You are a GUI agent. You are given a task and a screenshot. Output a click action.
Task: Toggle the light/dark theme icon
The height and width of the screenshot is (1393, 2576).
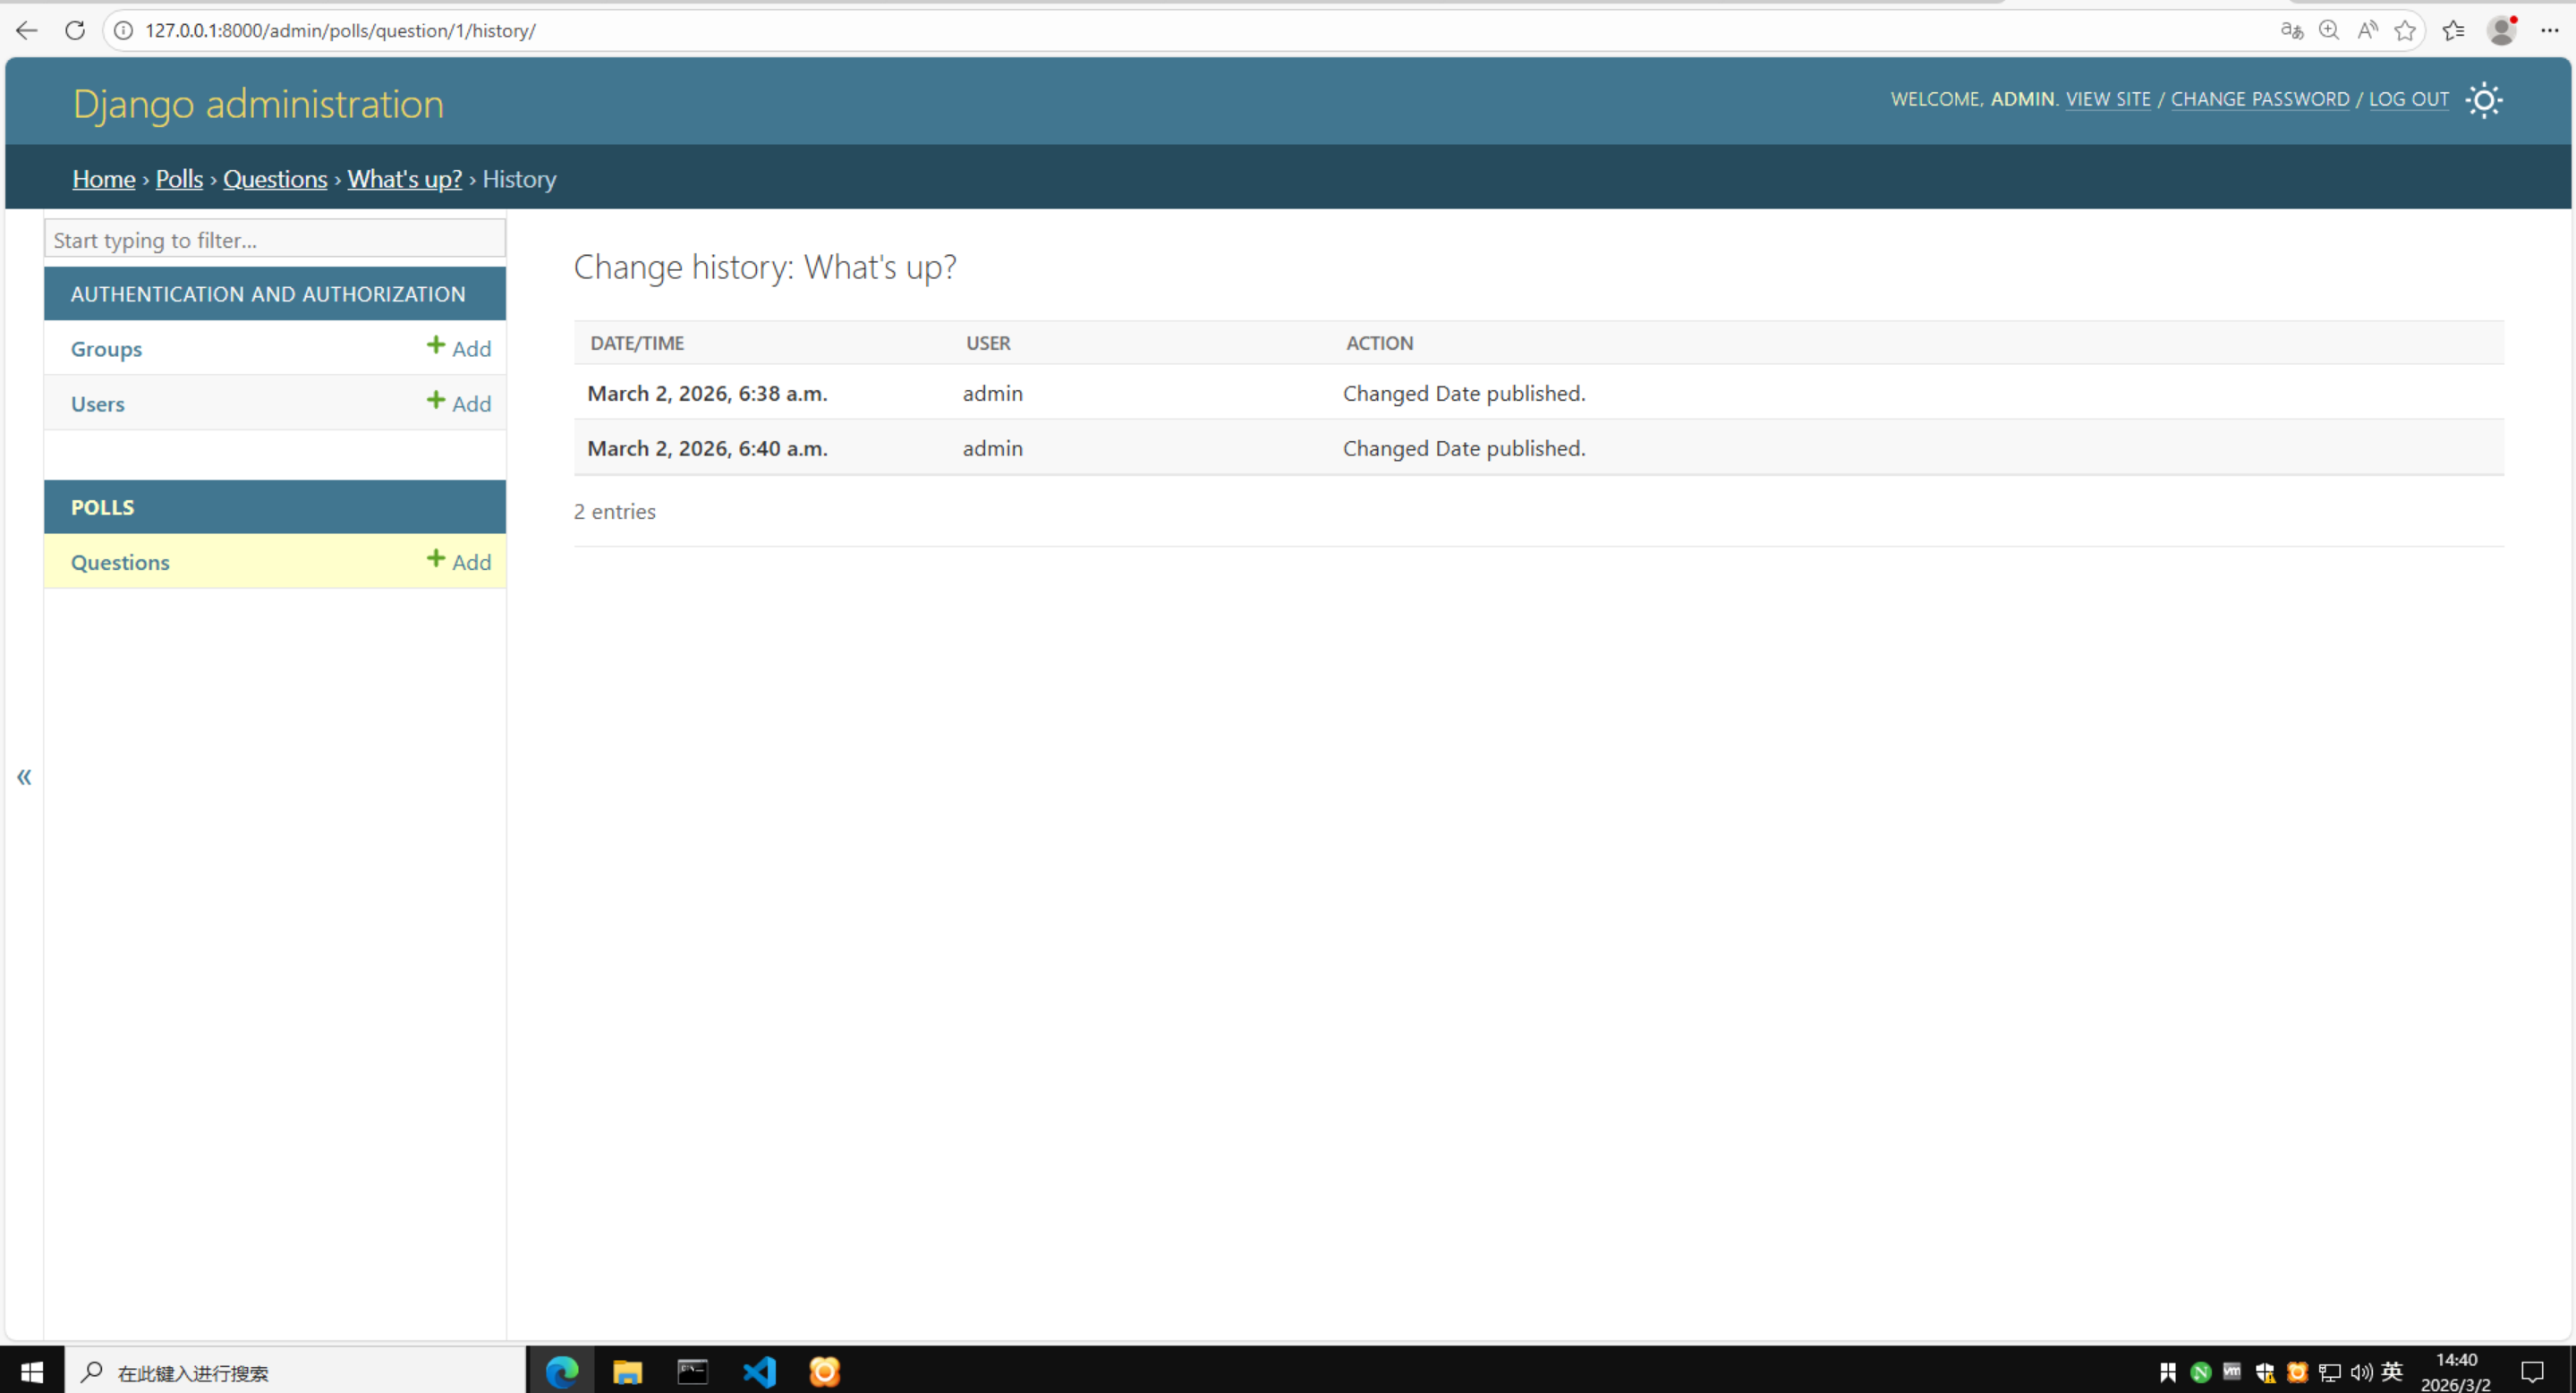[2483, 100]
